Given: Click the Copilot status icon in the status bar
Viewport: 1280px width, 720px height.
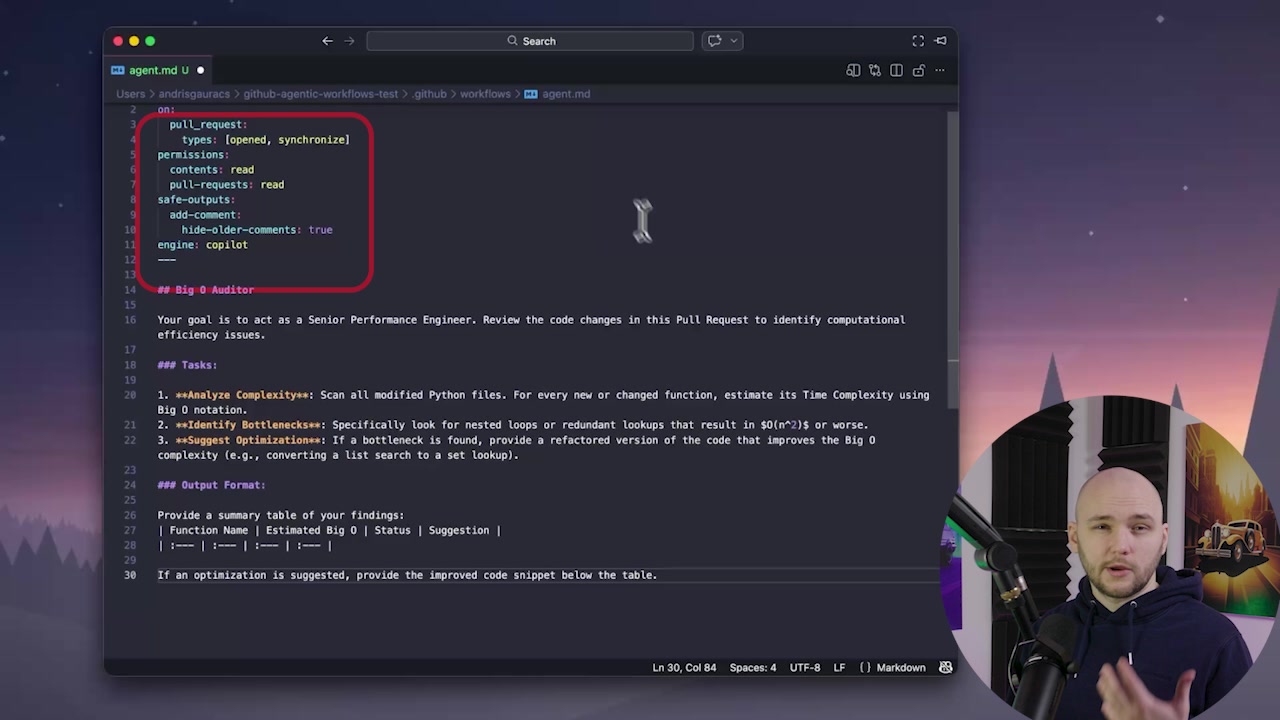Looking at the screenshot, I should pos(945,668).
